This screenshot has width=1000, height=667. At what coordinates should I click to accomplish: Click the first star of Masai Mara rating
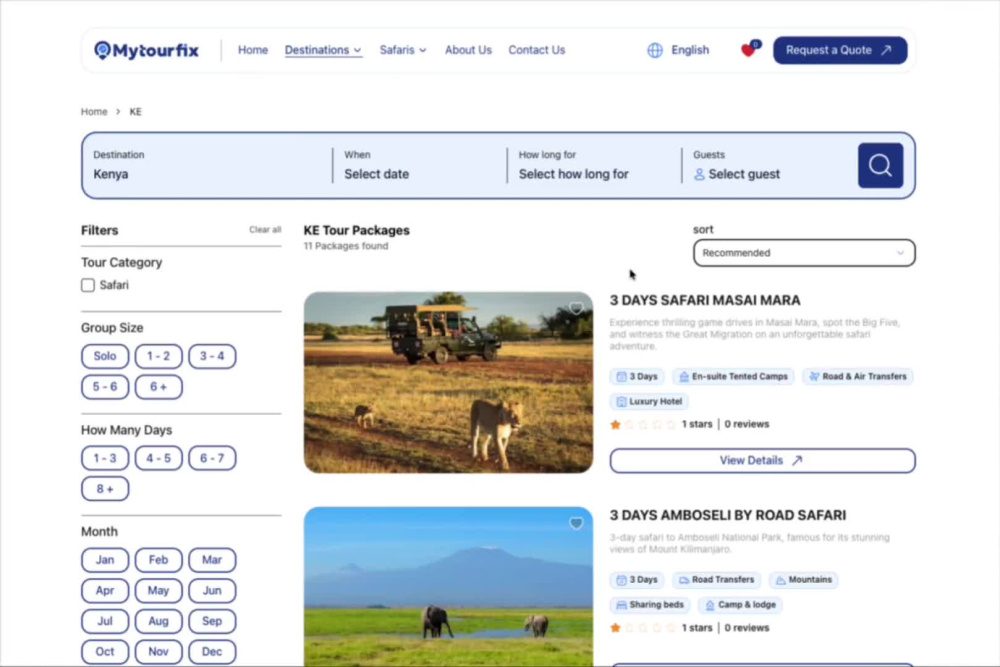615,424
